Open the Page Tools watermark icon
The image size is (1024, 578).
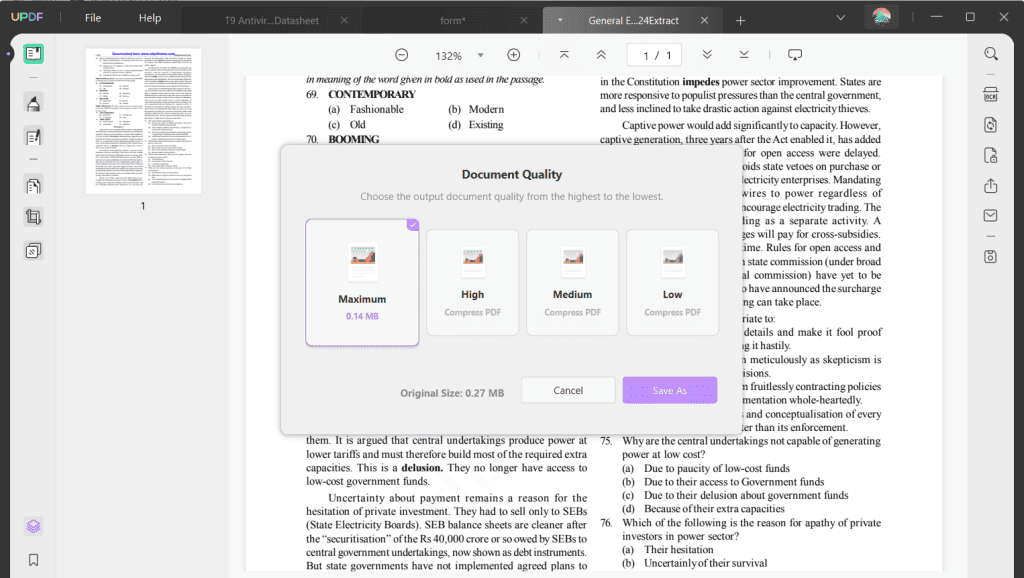click(x=33, y=251)
